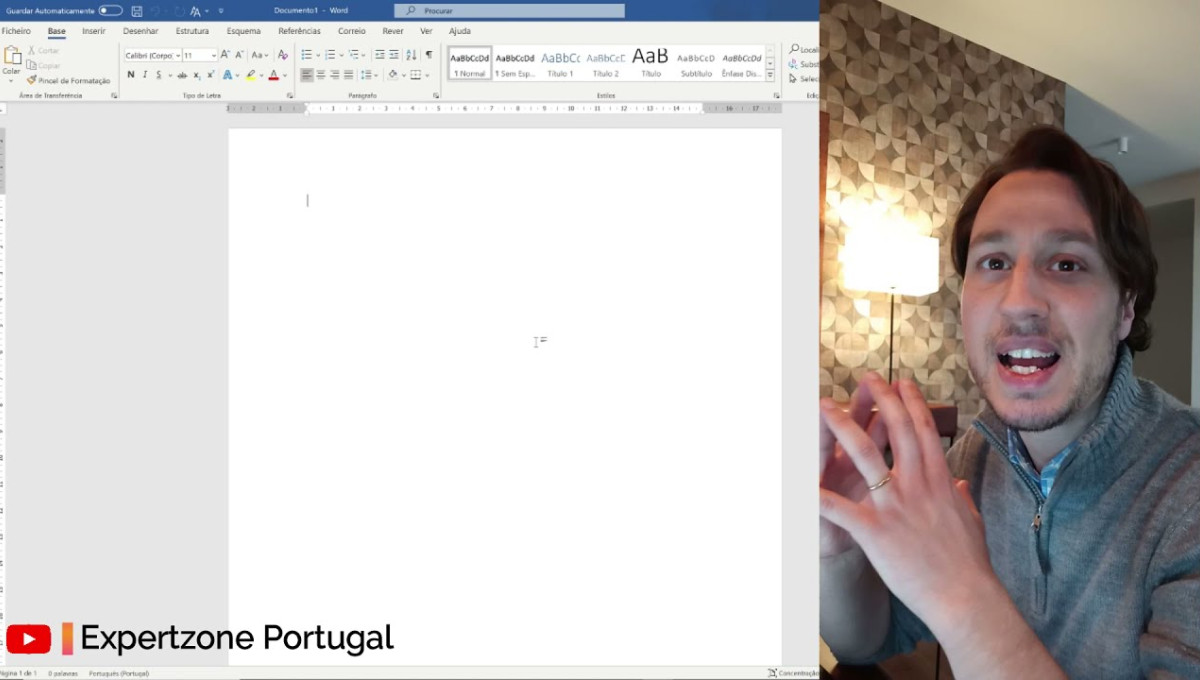Click Português (Portugal) in the status bar
Viewport: 1200px width, 680px height.
point(121,674)
